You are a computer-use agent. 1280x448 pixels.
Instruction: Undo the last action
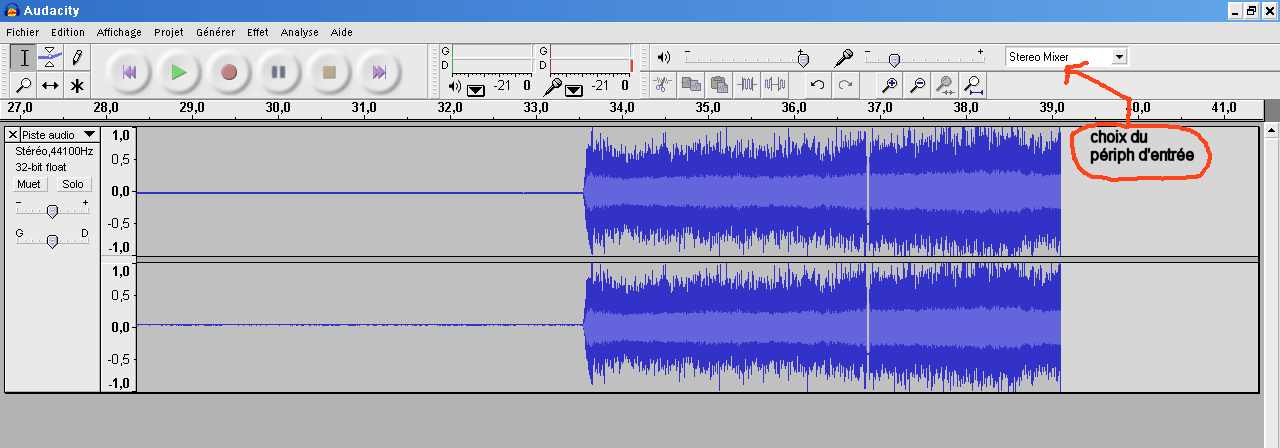point(818,85)
